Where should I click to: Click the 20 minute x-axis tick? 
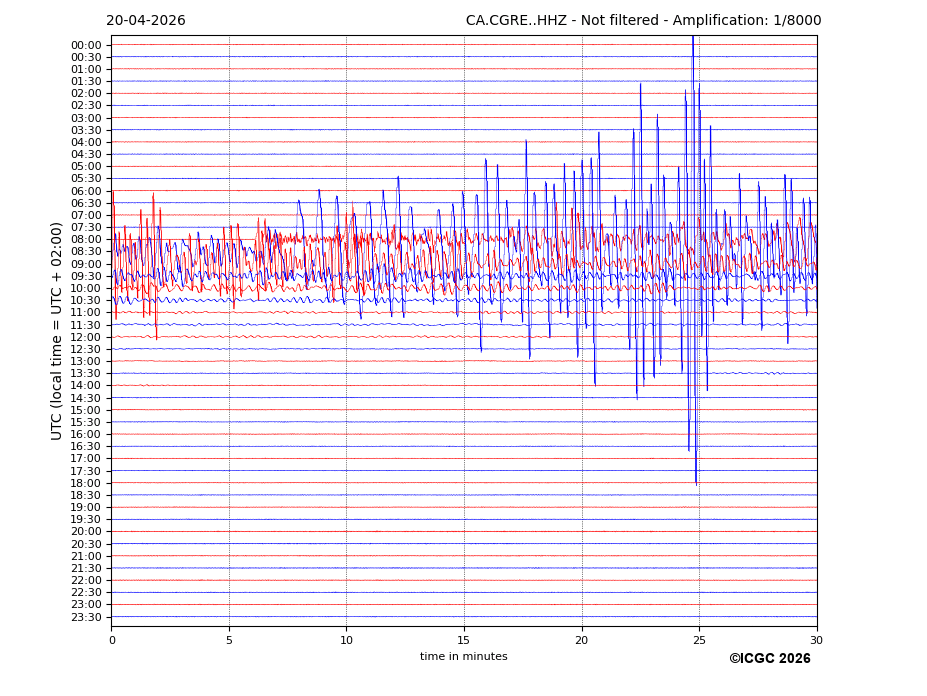coord(582,640)
